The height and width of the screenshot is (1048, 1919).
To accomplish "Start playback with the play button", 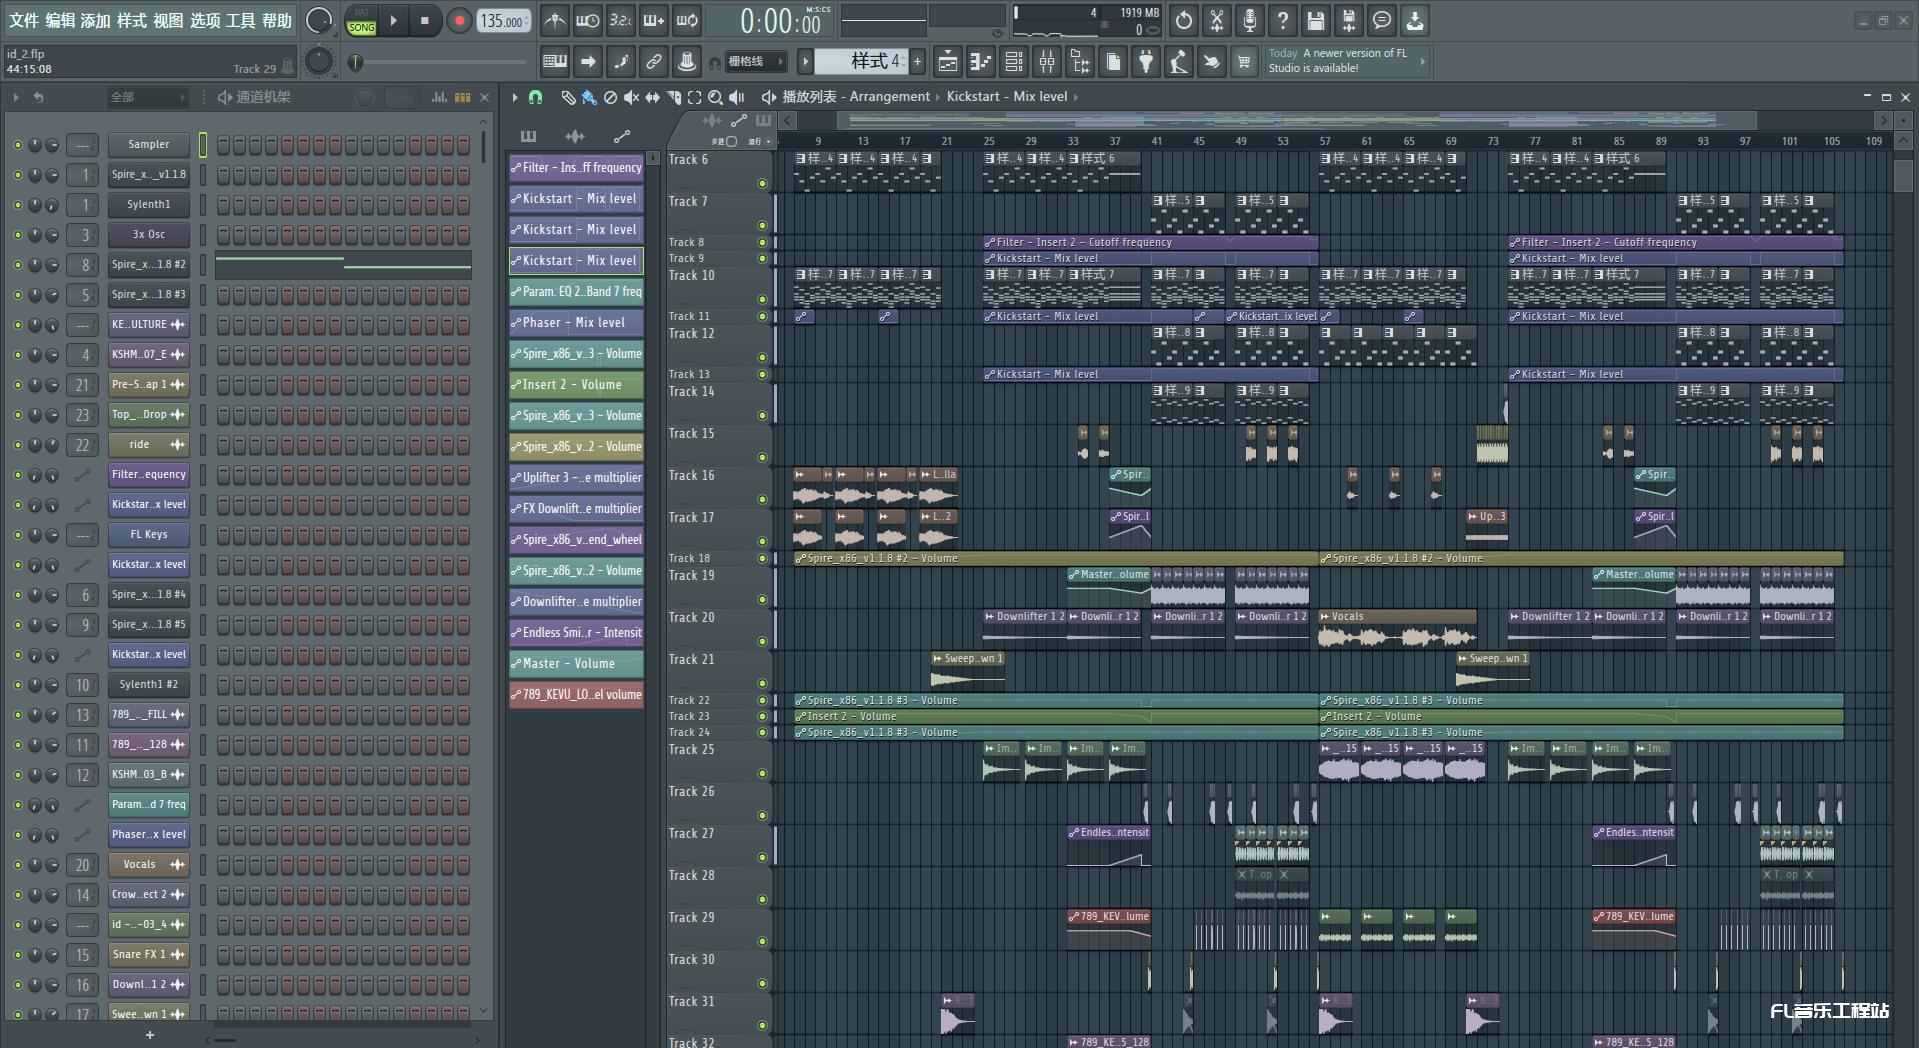I will click(393, 20).
